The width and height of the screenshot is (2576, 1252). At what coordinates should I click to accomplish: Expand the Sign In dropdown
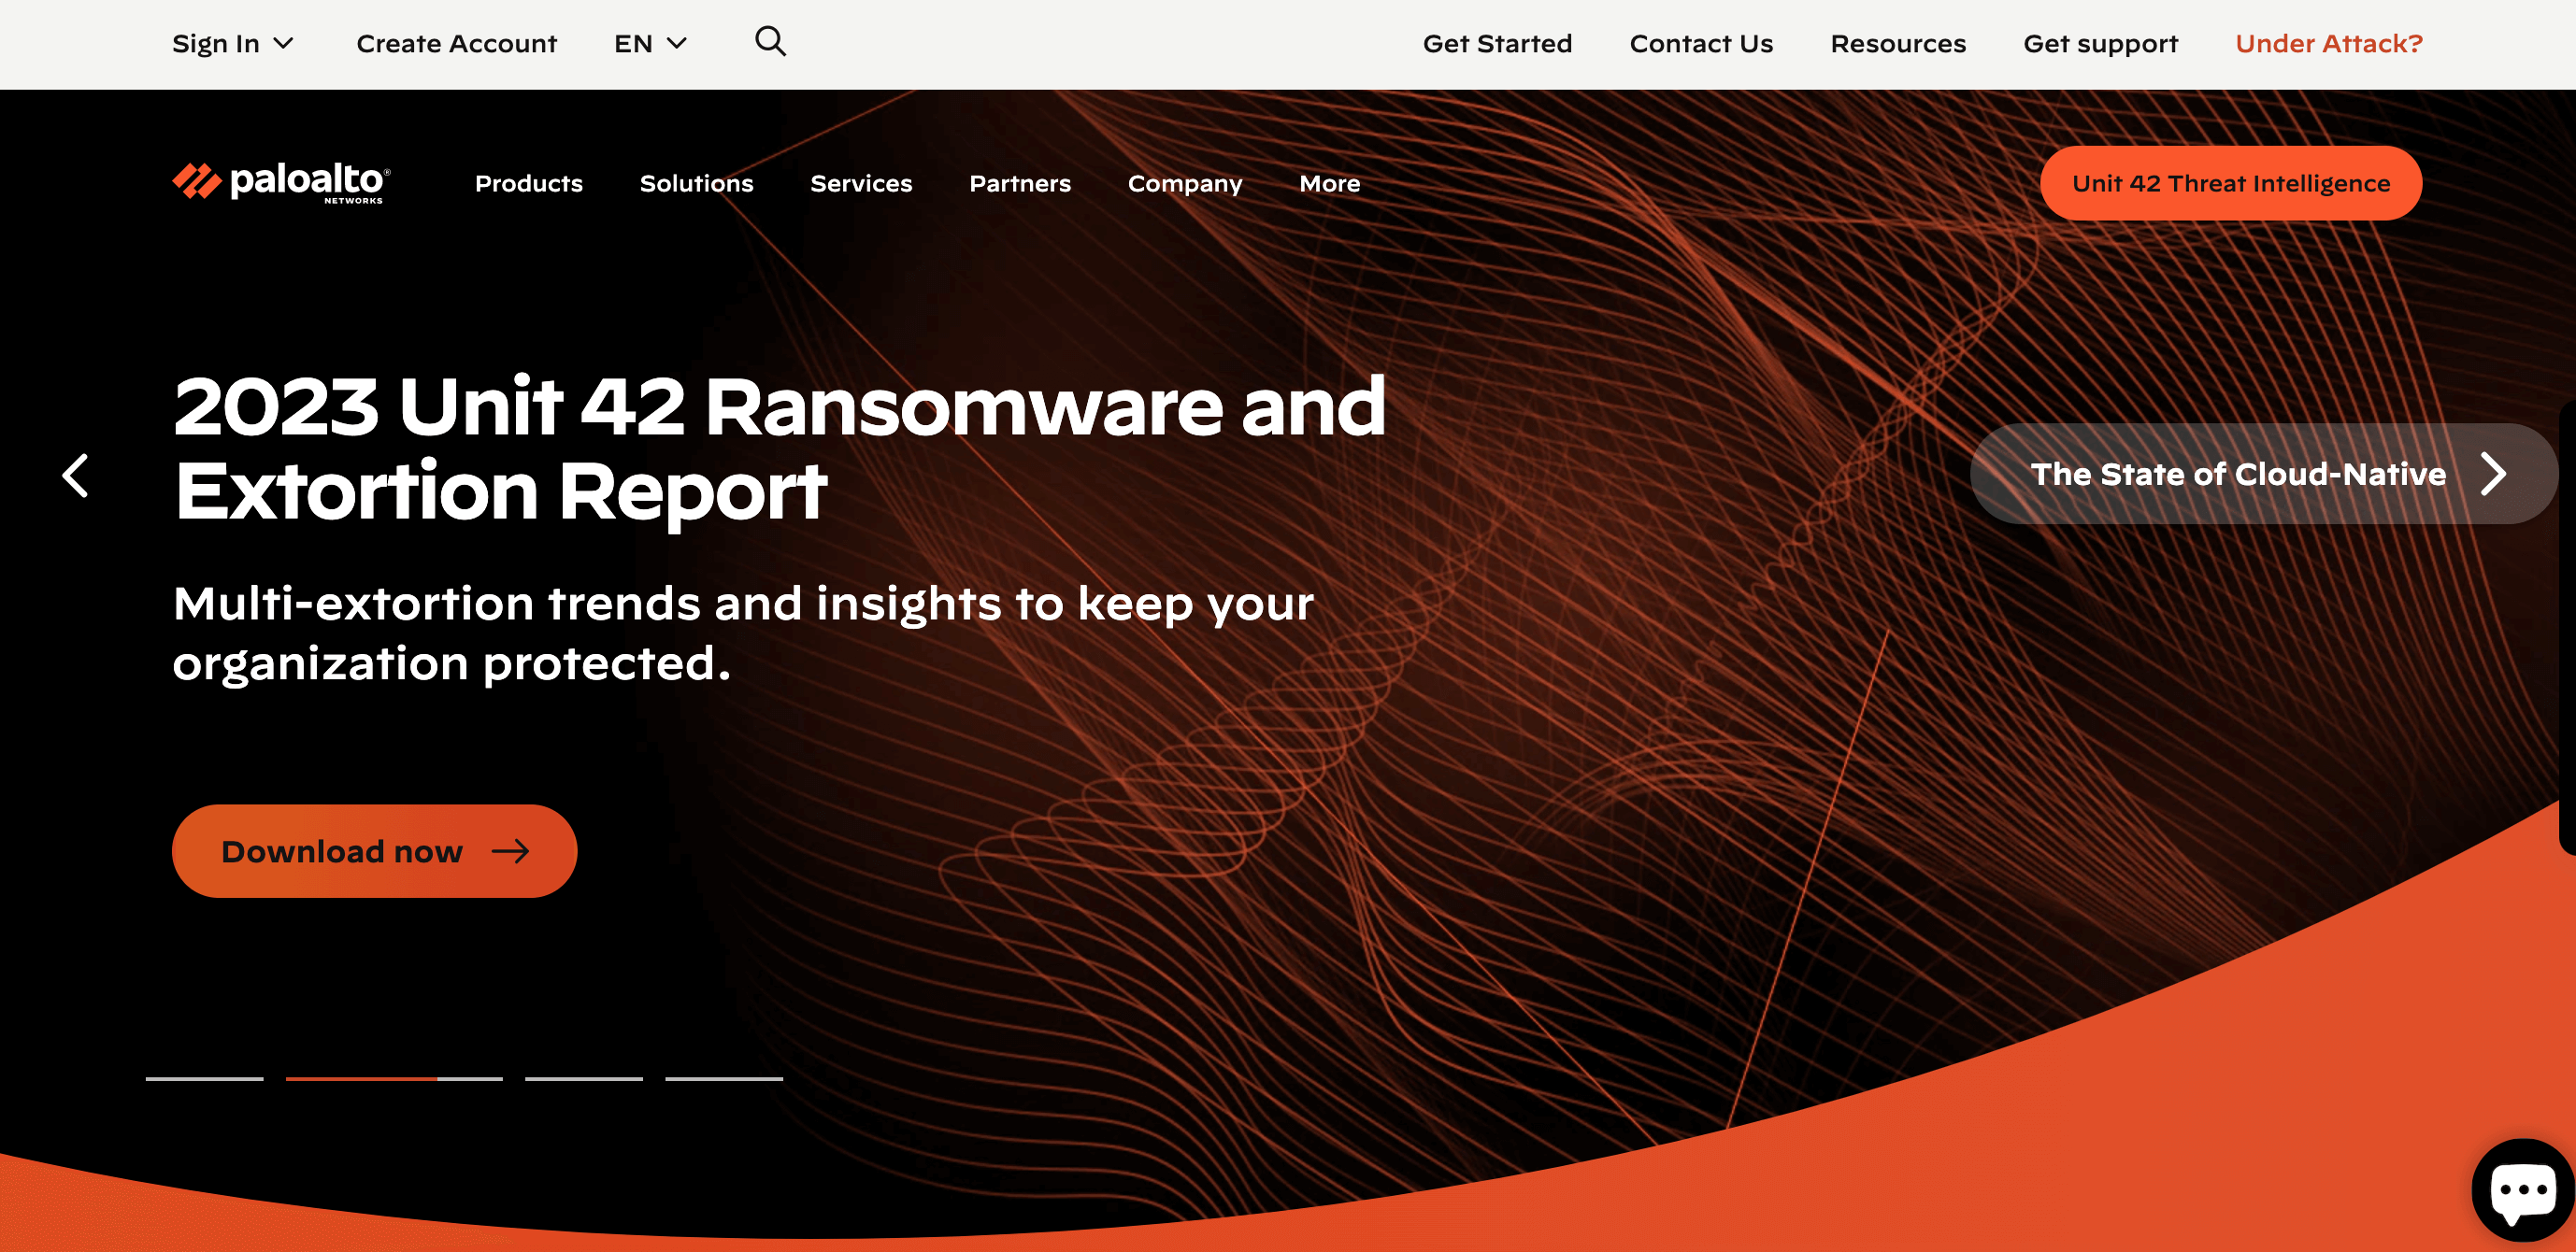pos(233,44)
